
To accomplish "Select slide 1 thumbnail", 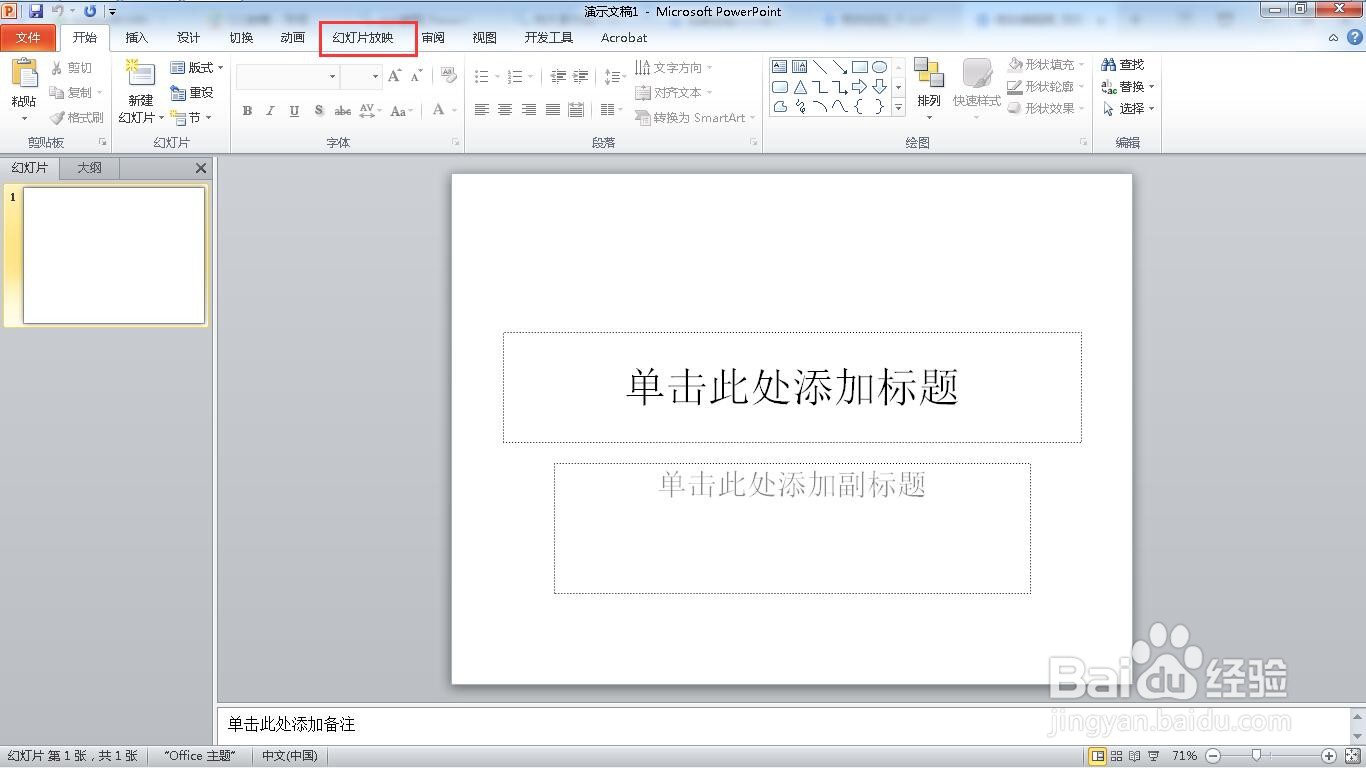I will click(114, 256).
